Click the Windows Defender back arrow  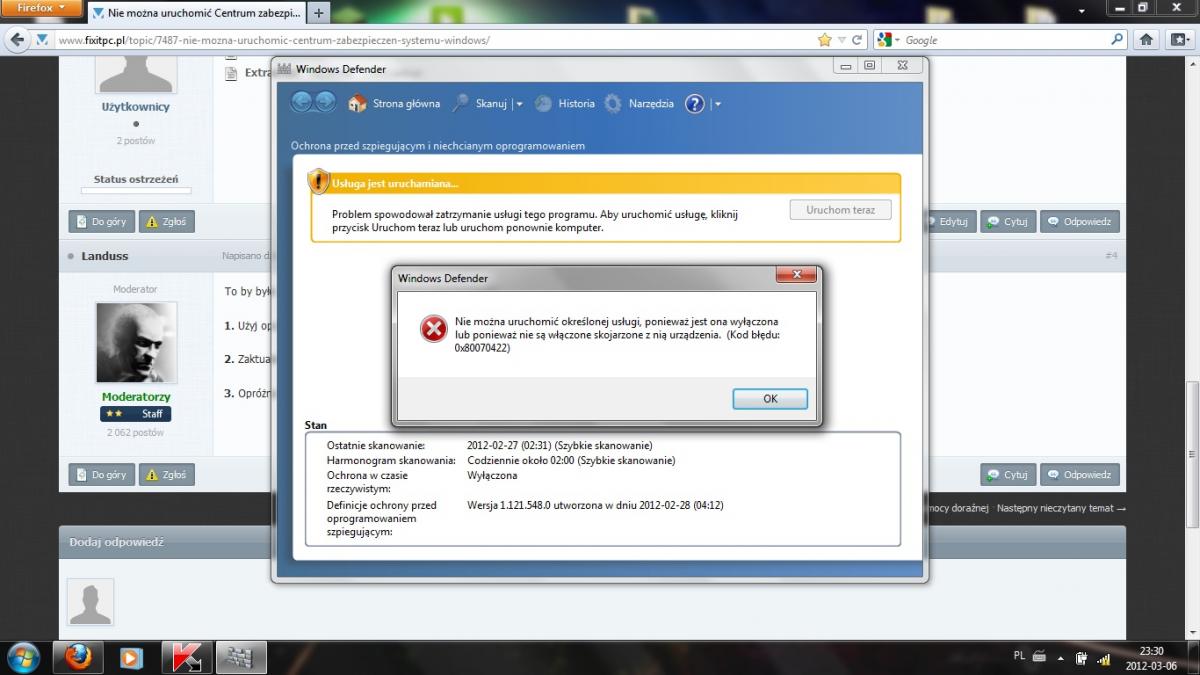coord(301,102)
